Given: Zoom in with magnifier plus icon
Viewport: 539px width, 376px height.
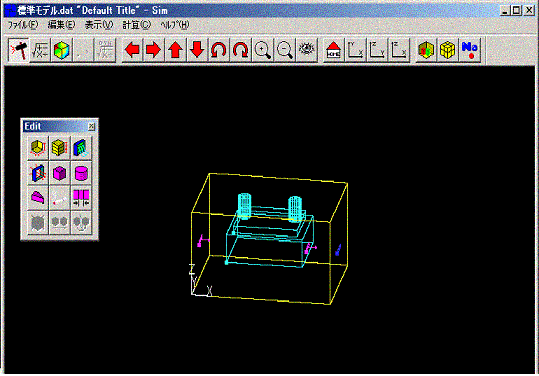Looking at the screenshot, I should (x=262, y=50).
